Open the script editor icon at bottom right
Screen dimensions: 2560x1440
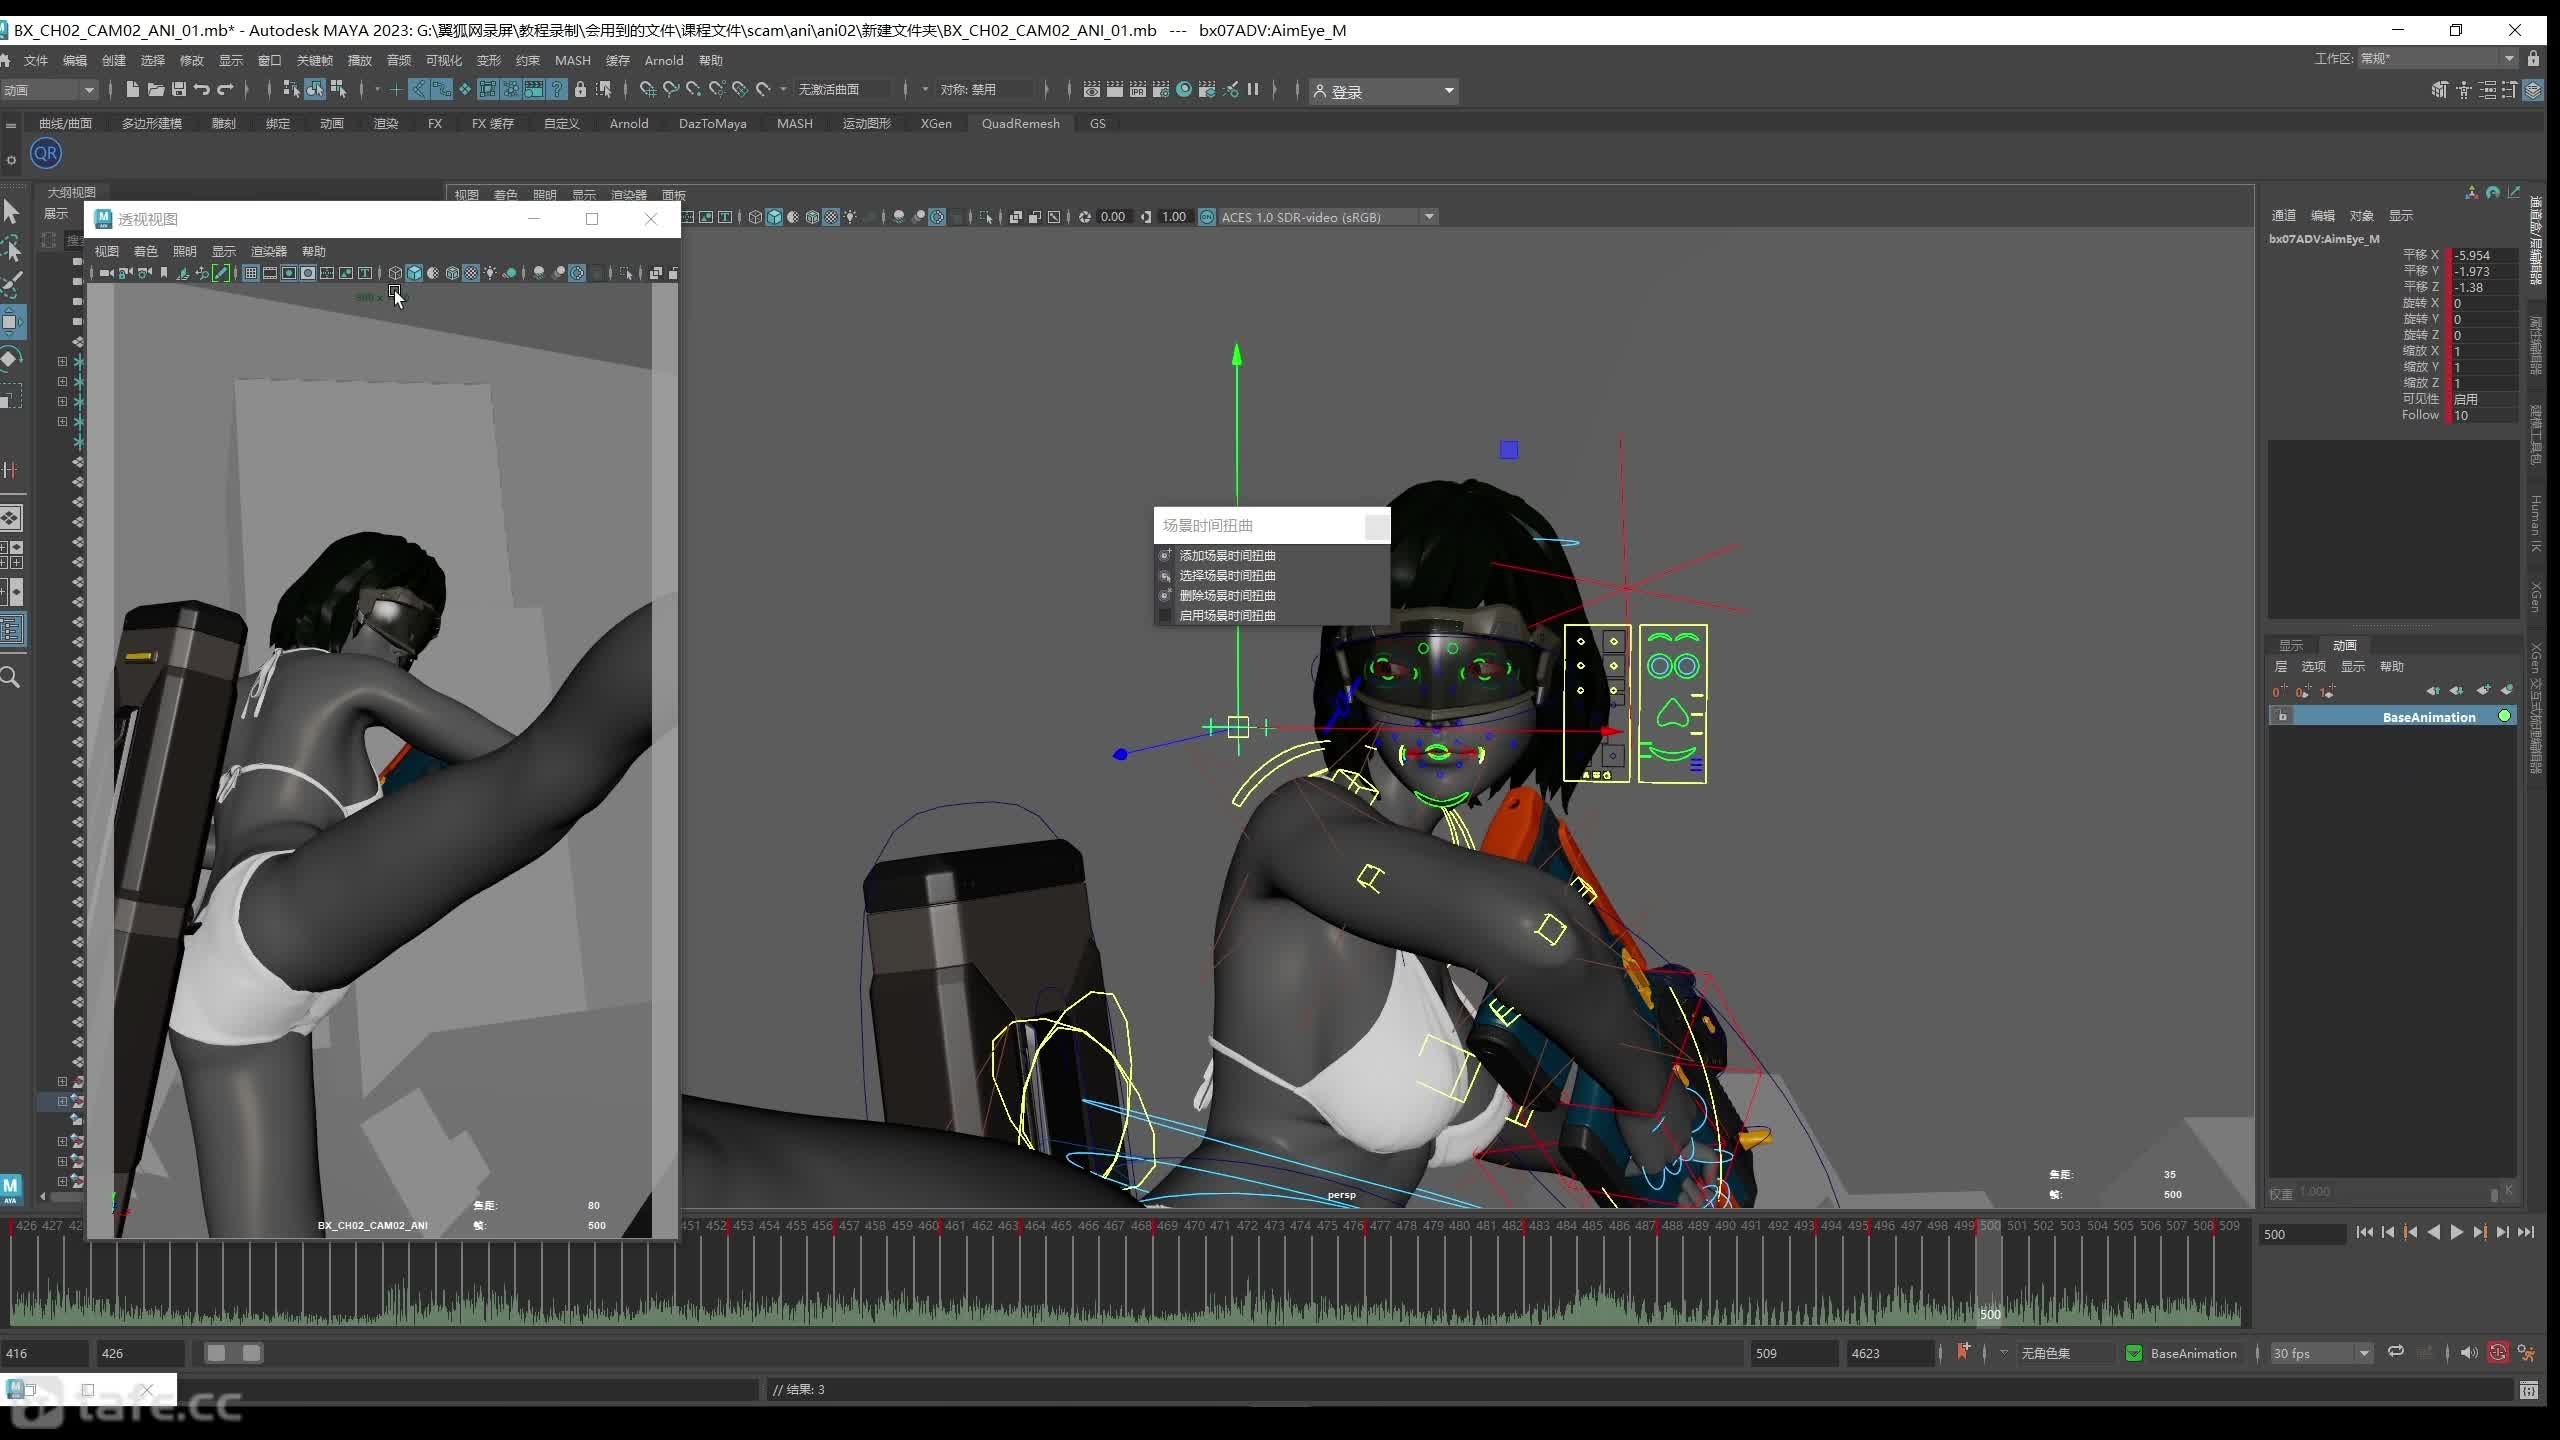2529,1390
